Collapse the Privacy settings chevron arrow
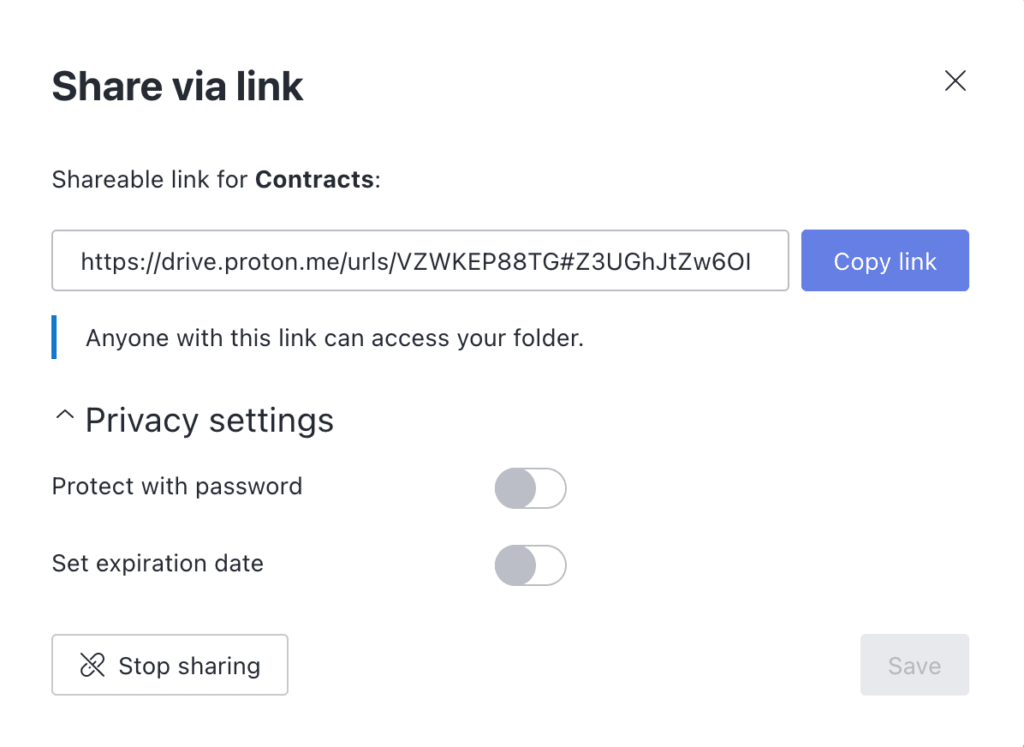 [65, 416]
